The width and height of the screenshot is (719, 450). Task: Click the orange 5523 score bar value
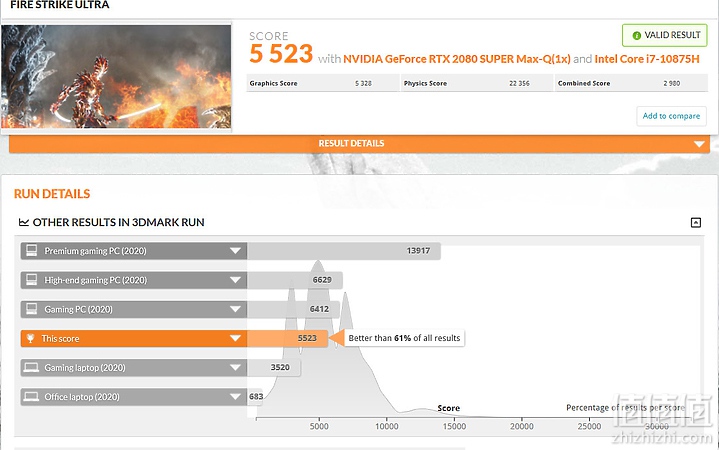click(307, 339)
